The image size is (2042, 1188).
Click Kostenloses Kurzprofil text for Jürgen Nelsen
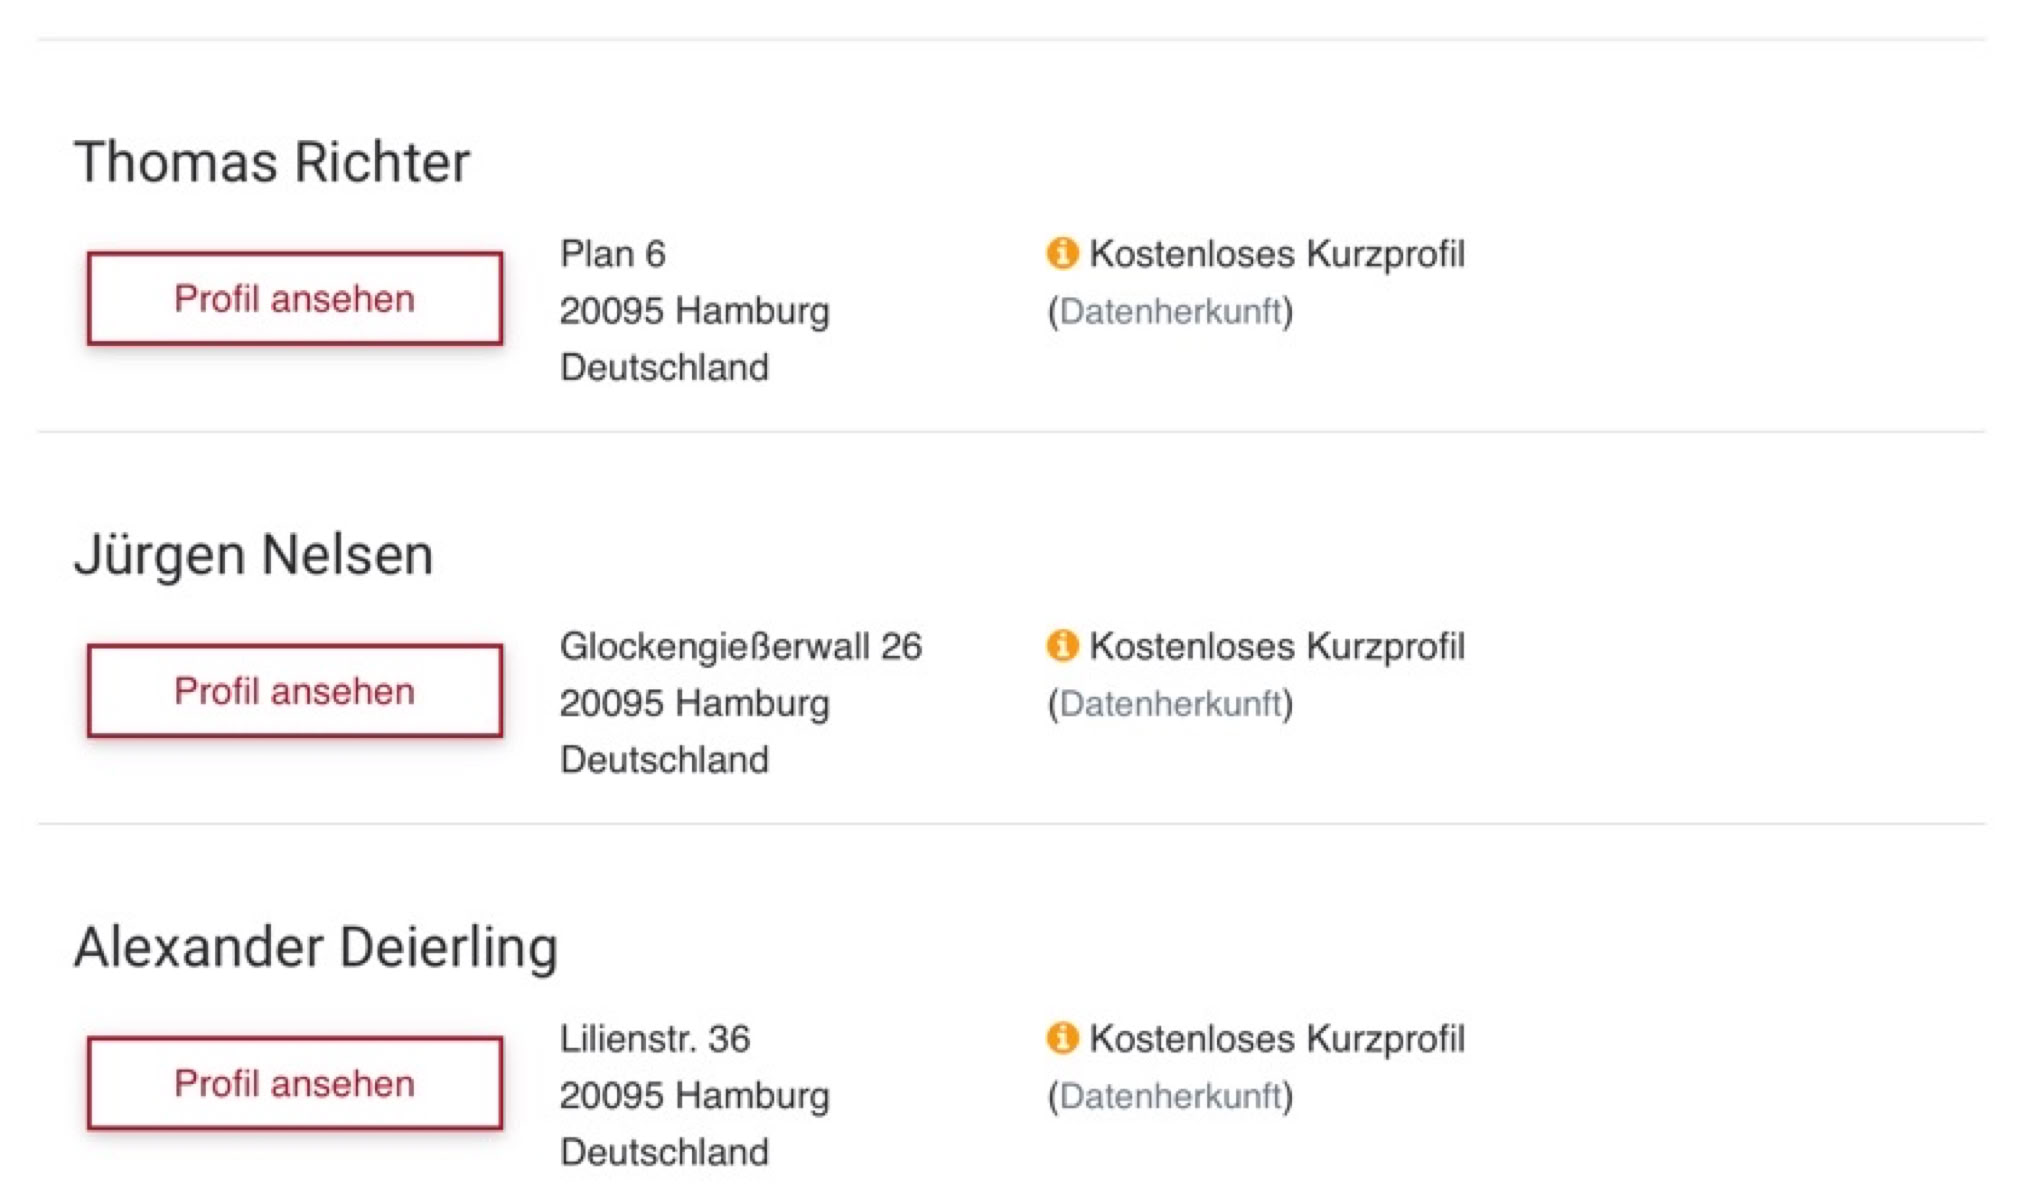coord(1277,647)
